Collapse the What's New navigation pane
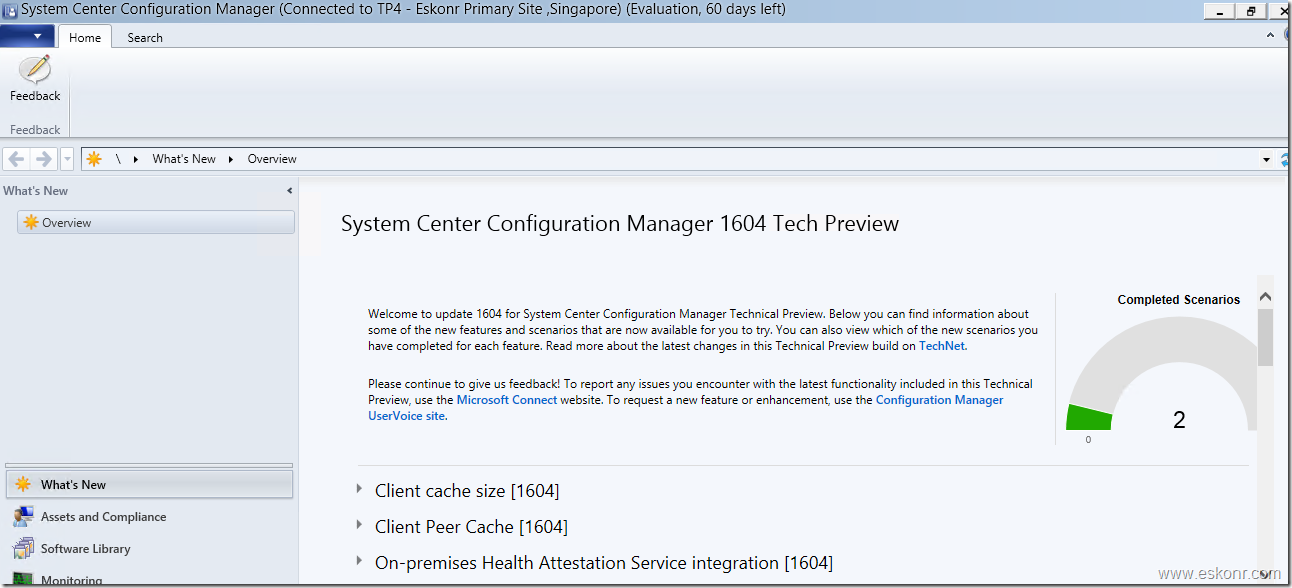Viewport: 1292px width, 588px height. pos(290,191)
